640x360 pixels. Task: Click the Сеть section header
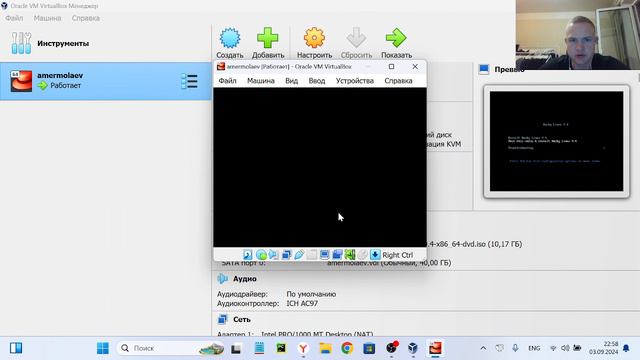coord(242,319)
